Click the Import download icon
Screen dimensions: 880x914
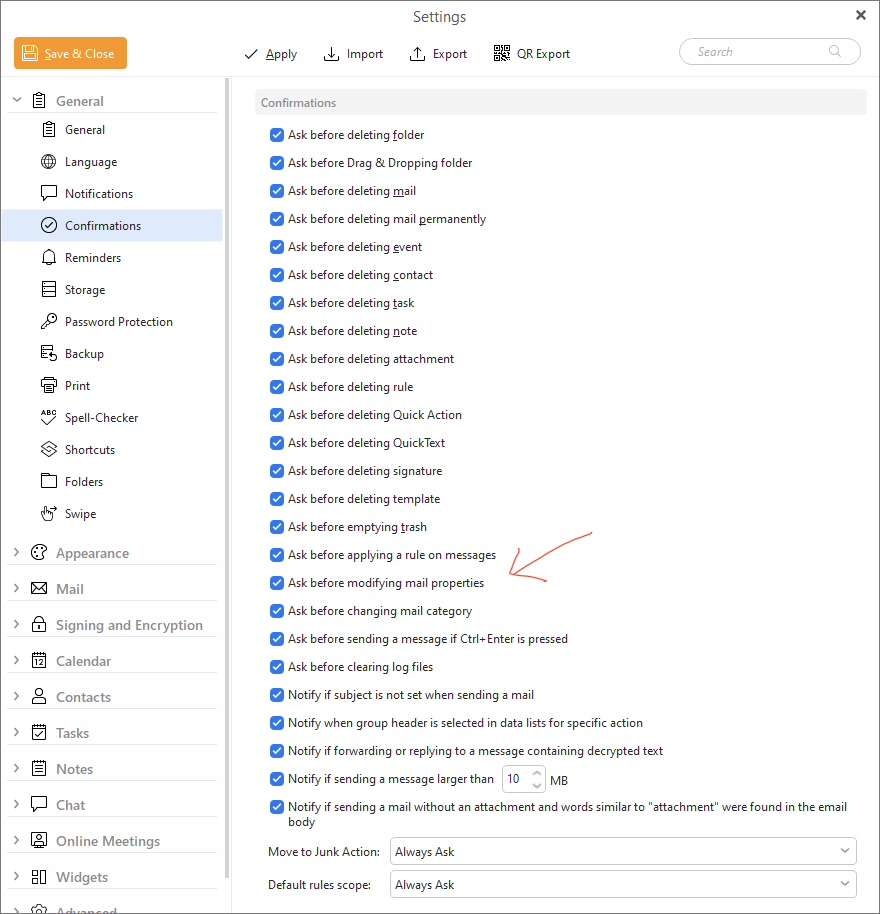[x=332, y=54]
